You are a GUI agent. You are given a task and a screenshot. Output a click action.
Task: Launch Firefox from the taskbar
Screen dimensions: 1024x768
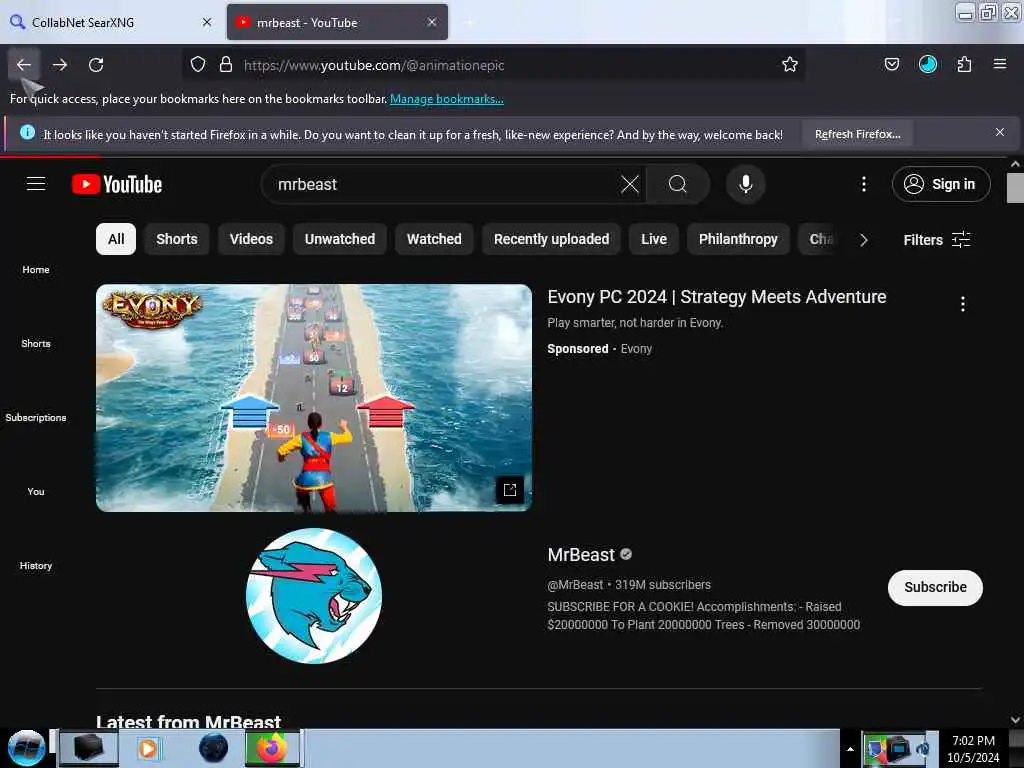[x=272, y=748]
